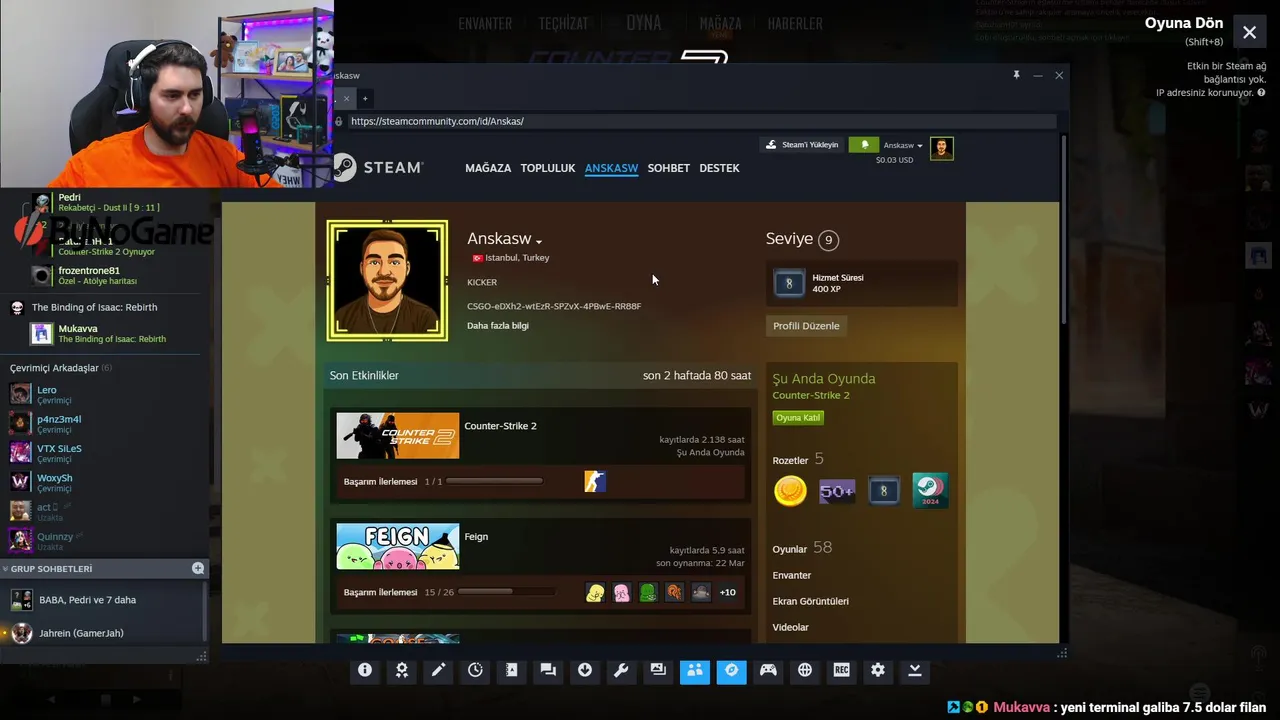Open the notes pencil icon
1280x720 pixels.
438,670
